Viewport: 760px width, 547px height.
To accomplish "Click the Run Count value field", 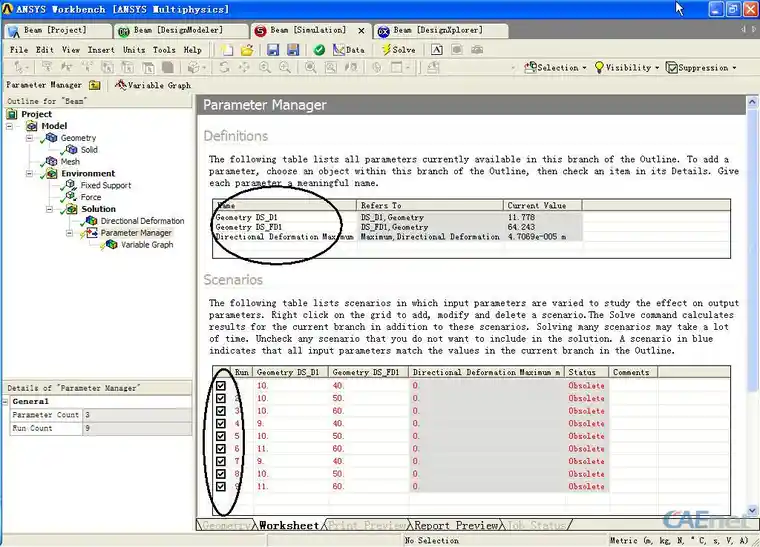I will pos(137,428).
